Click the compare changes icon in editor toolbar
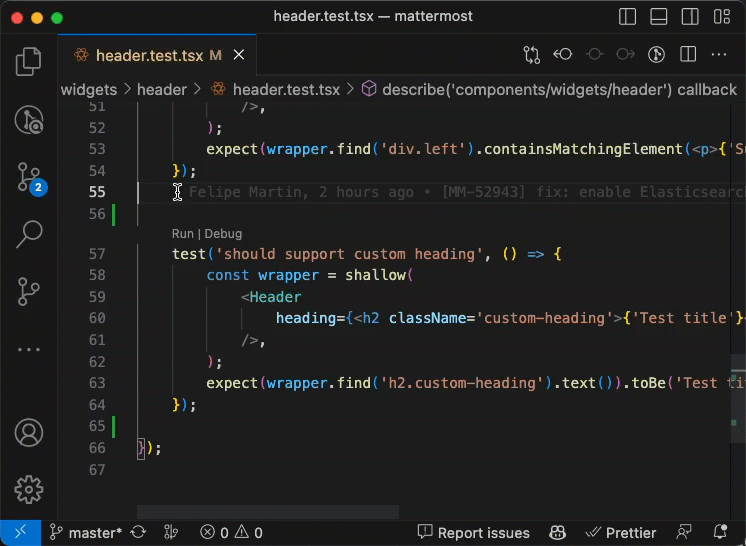This screenshot has width=746, height=546. (x=531, y=55)
